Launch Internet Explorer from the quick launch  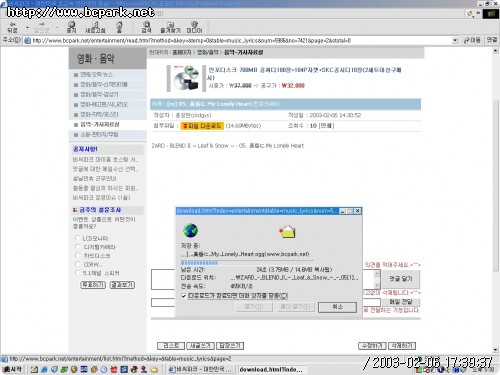pos(44,369)
